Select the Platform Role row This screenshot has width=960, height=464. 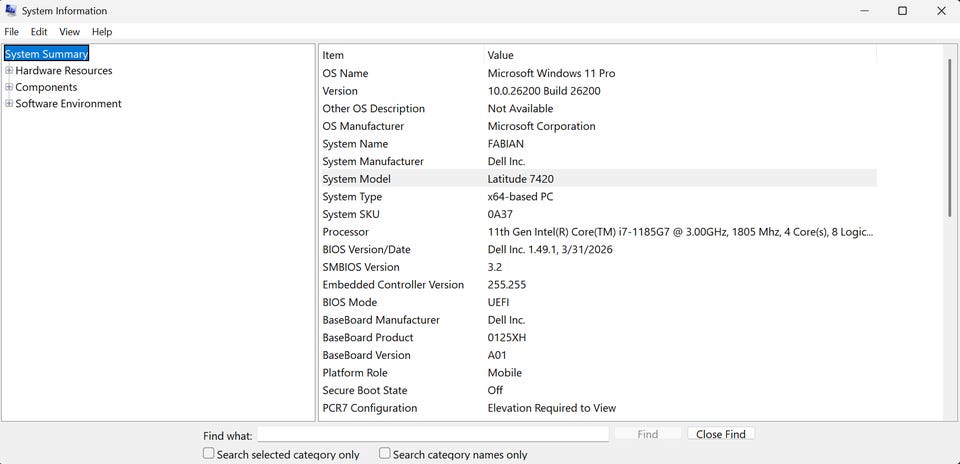(x=598, y=373)
